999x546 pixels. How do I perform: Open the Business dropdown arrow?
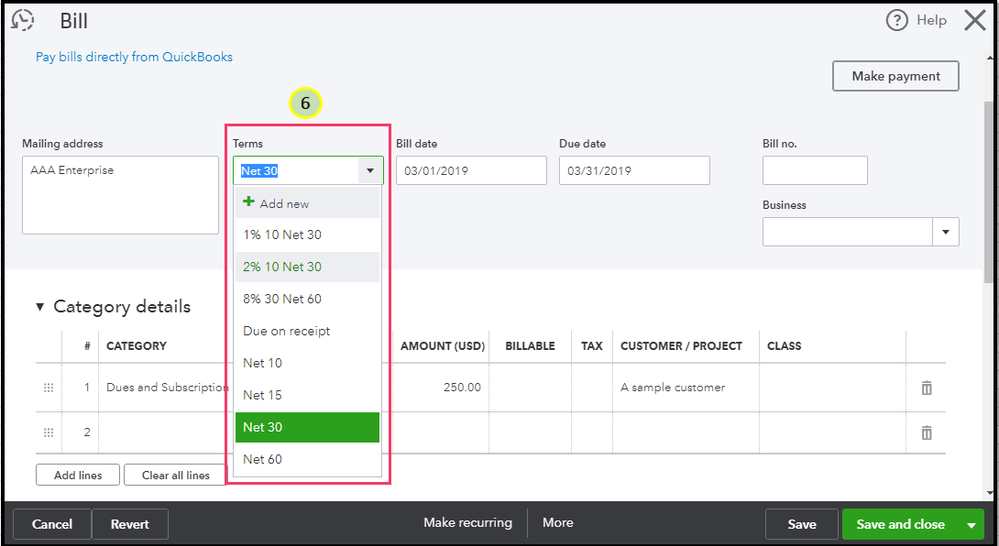pos(945,232)
